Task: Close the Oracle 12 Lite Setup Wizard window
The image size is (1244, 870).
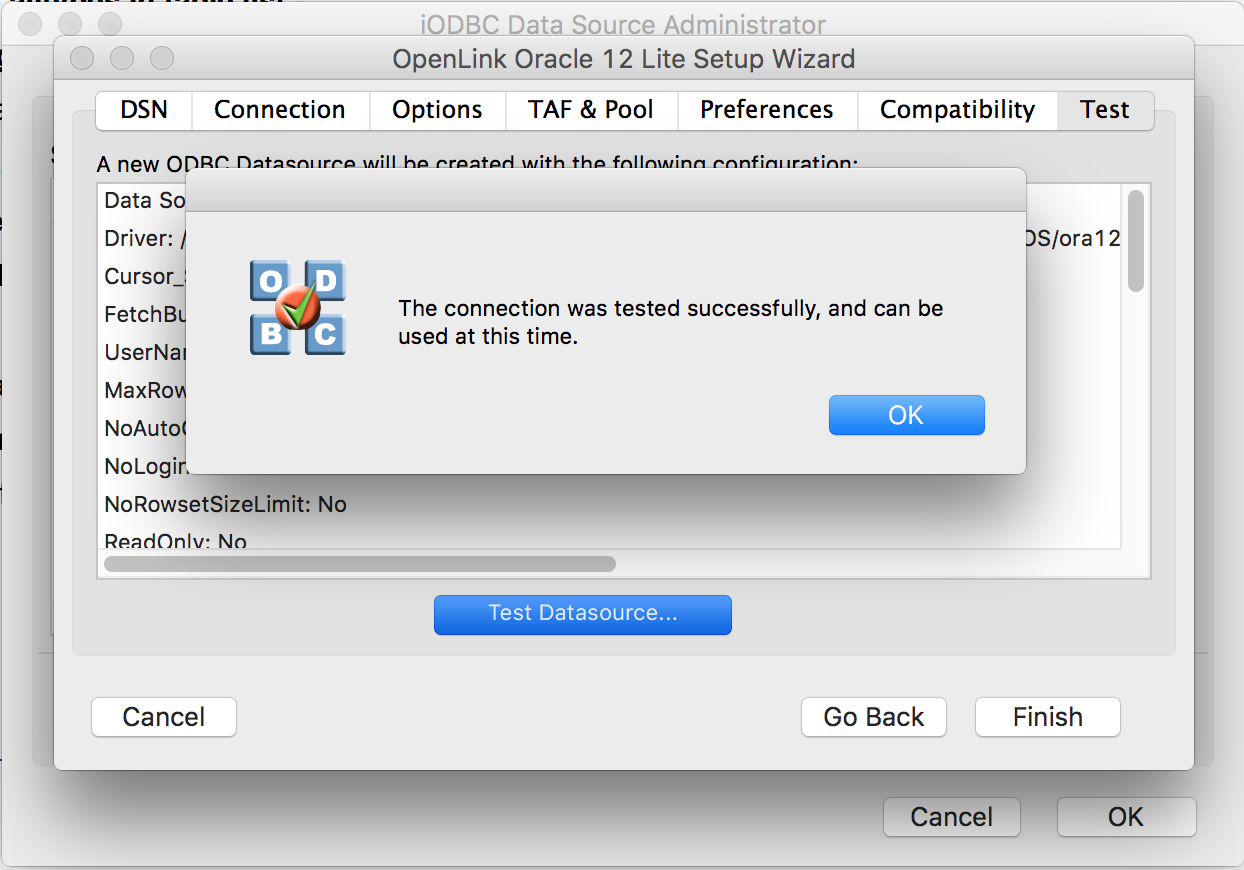Action: [82, 59]
